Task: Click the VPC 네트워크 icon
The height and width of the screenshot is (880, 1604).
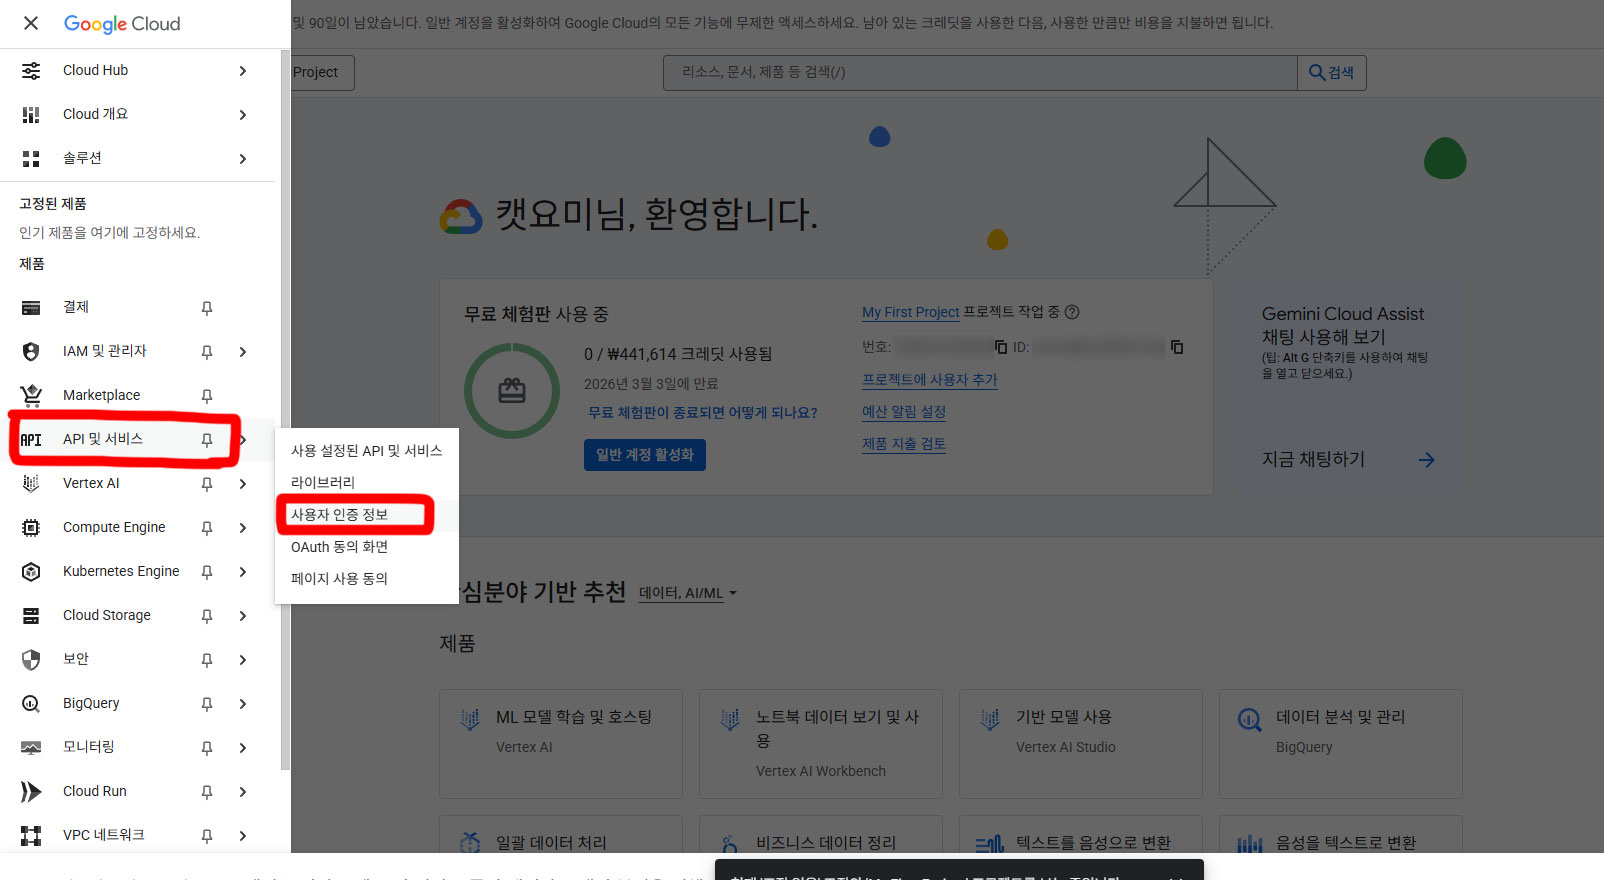Action: click(x=31, y=836)
